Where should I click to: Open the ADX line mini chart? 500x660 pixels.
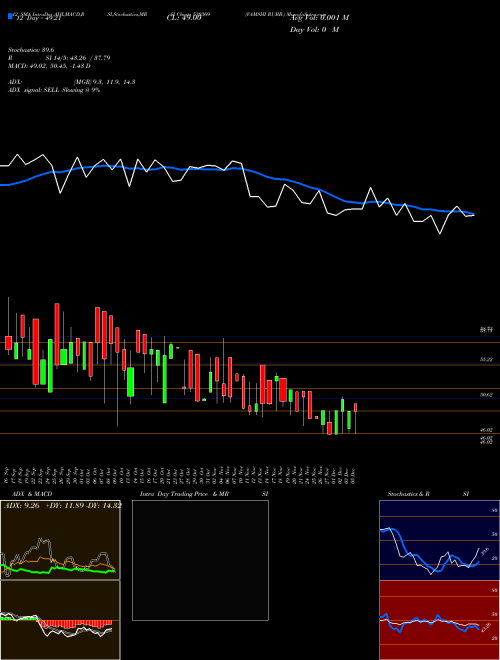pos(60,540)
